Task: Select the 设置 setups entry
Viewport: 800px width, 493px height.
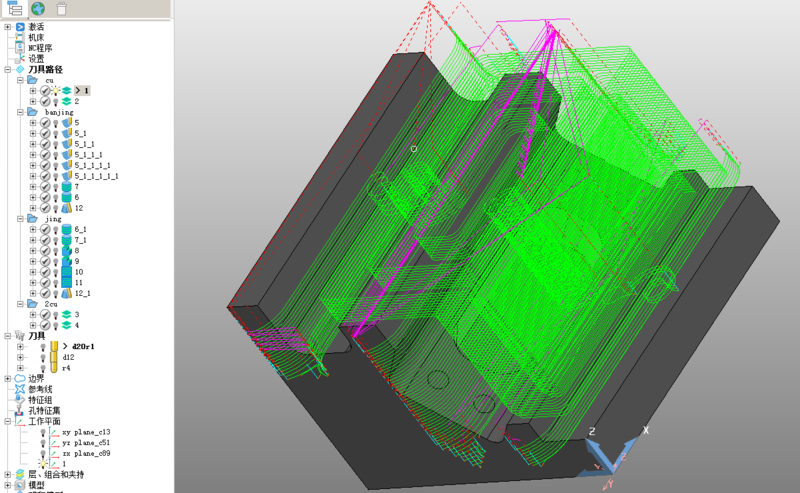Action: [36, 59]
